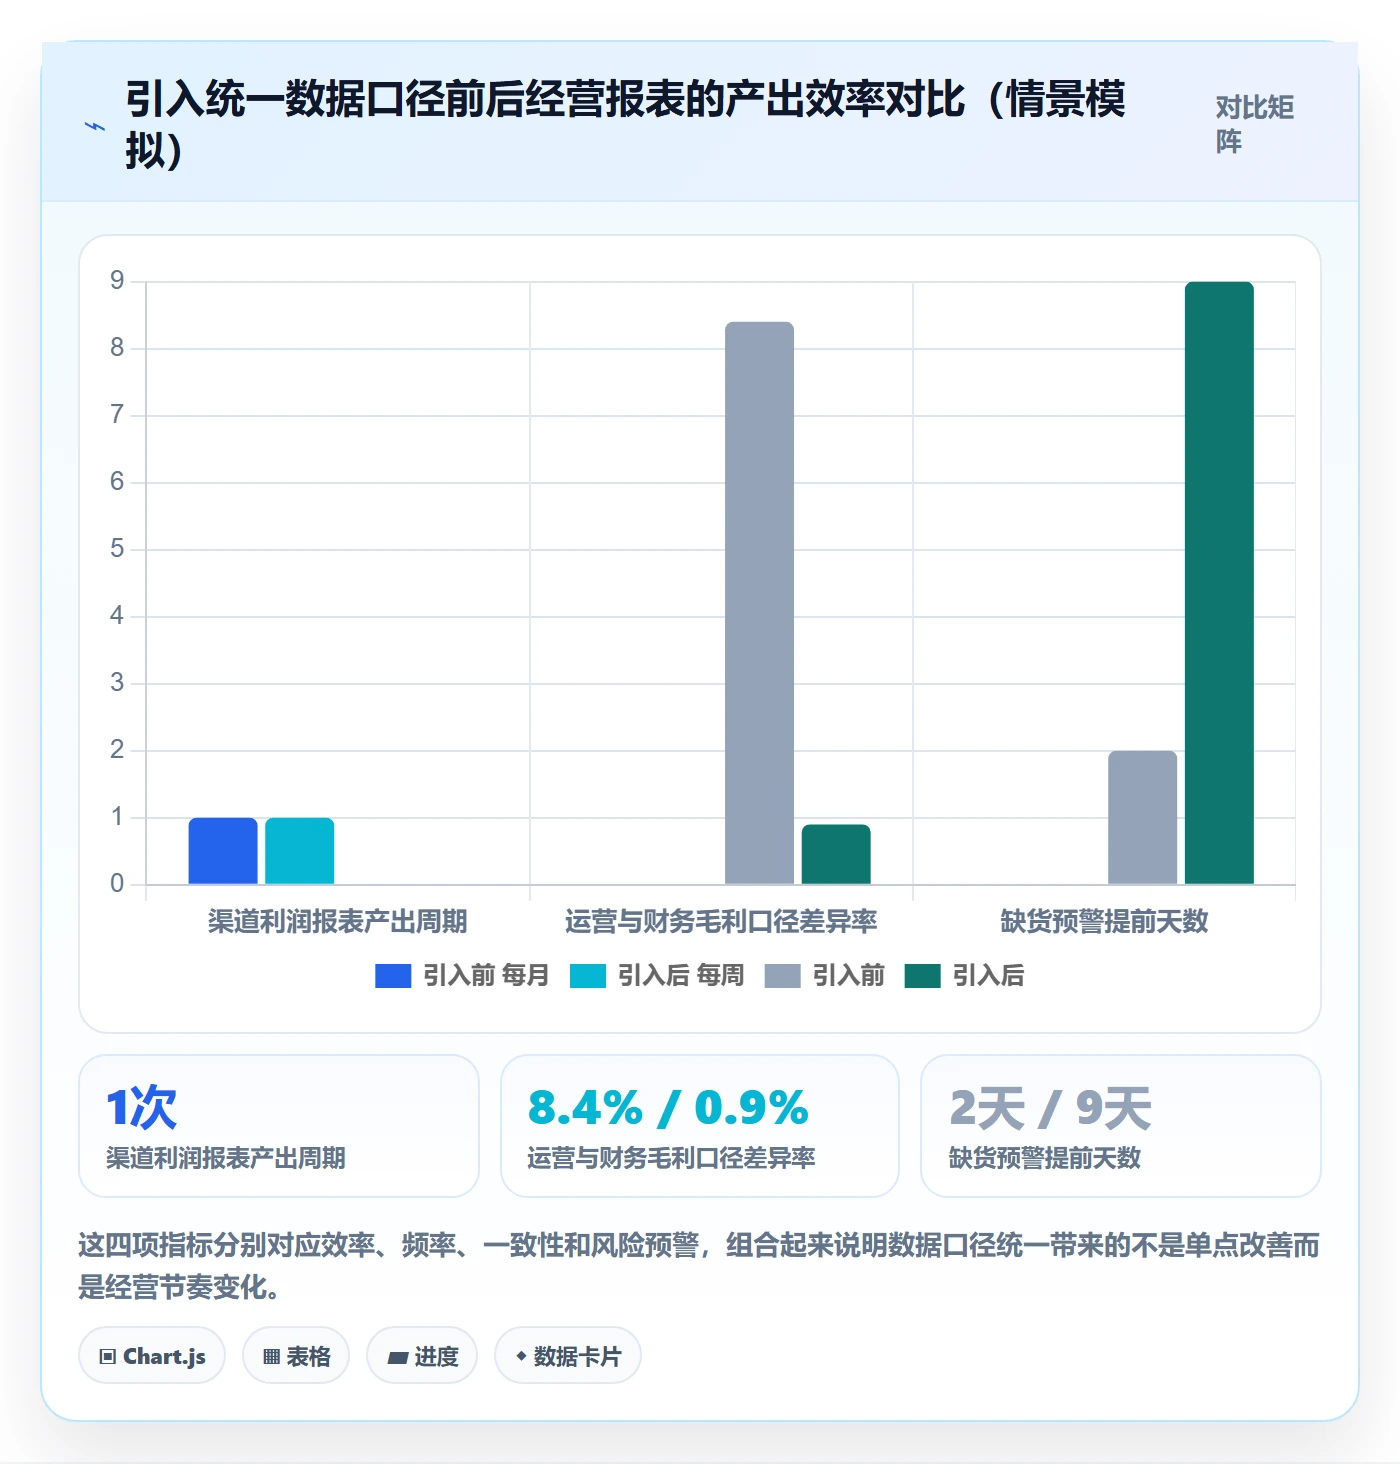
Task: Click the Chart.js chip
Action: (x=152, y=1356)
